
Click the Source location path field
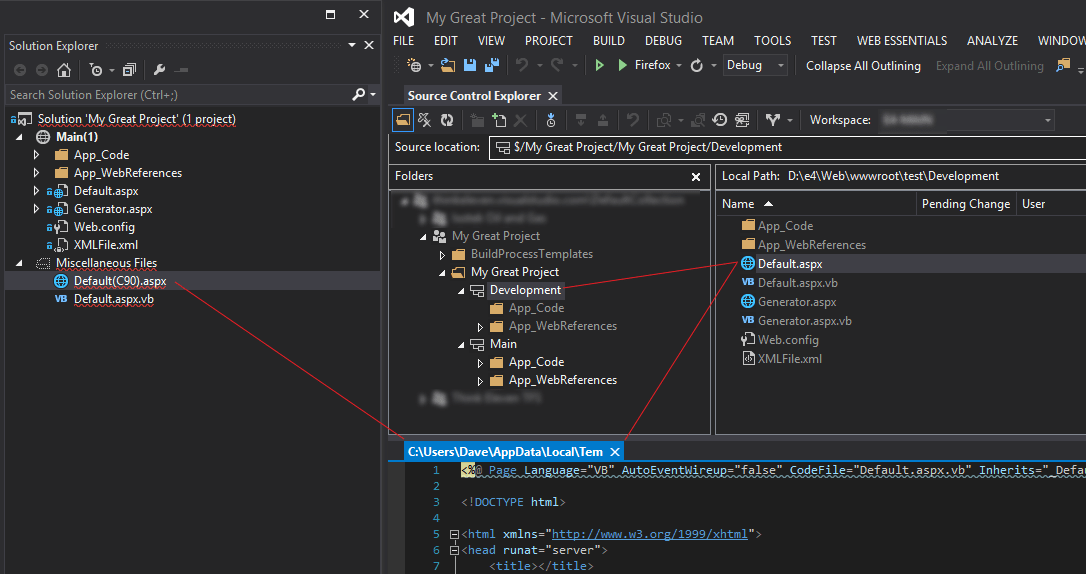coord(787,147)
